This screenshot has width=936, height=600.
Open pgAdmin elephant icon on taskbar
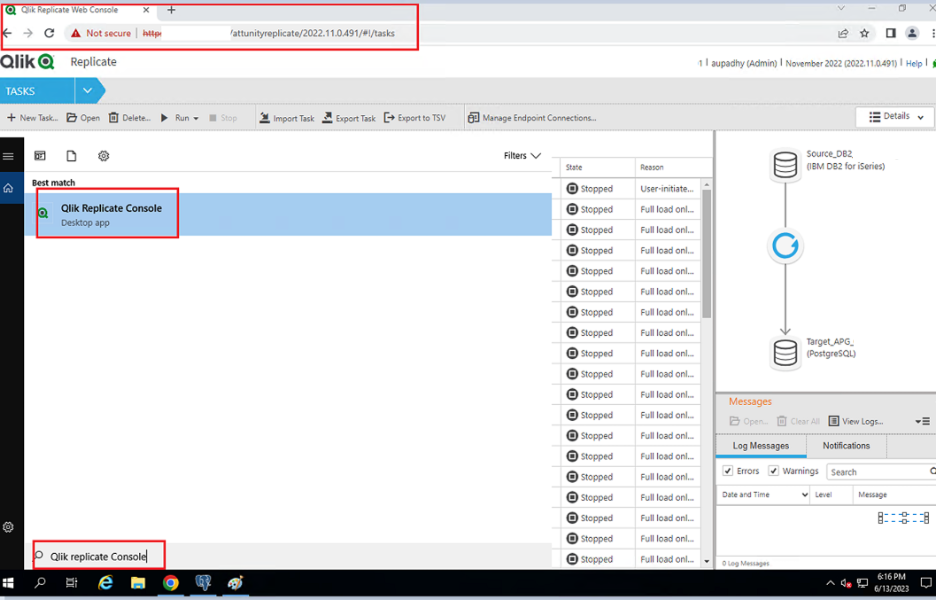[x=203, y=583]
